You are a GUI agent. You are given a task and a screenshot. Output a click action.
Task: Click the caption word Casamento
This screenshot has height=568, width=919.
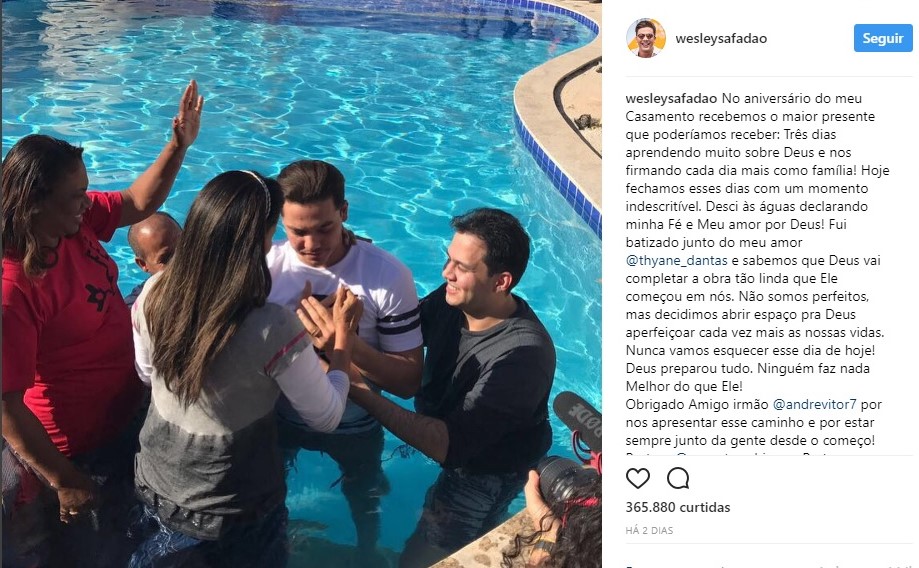pyautogui.click(x=659, y=117)
